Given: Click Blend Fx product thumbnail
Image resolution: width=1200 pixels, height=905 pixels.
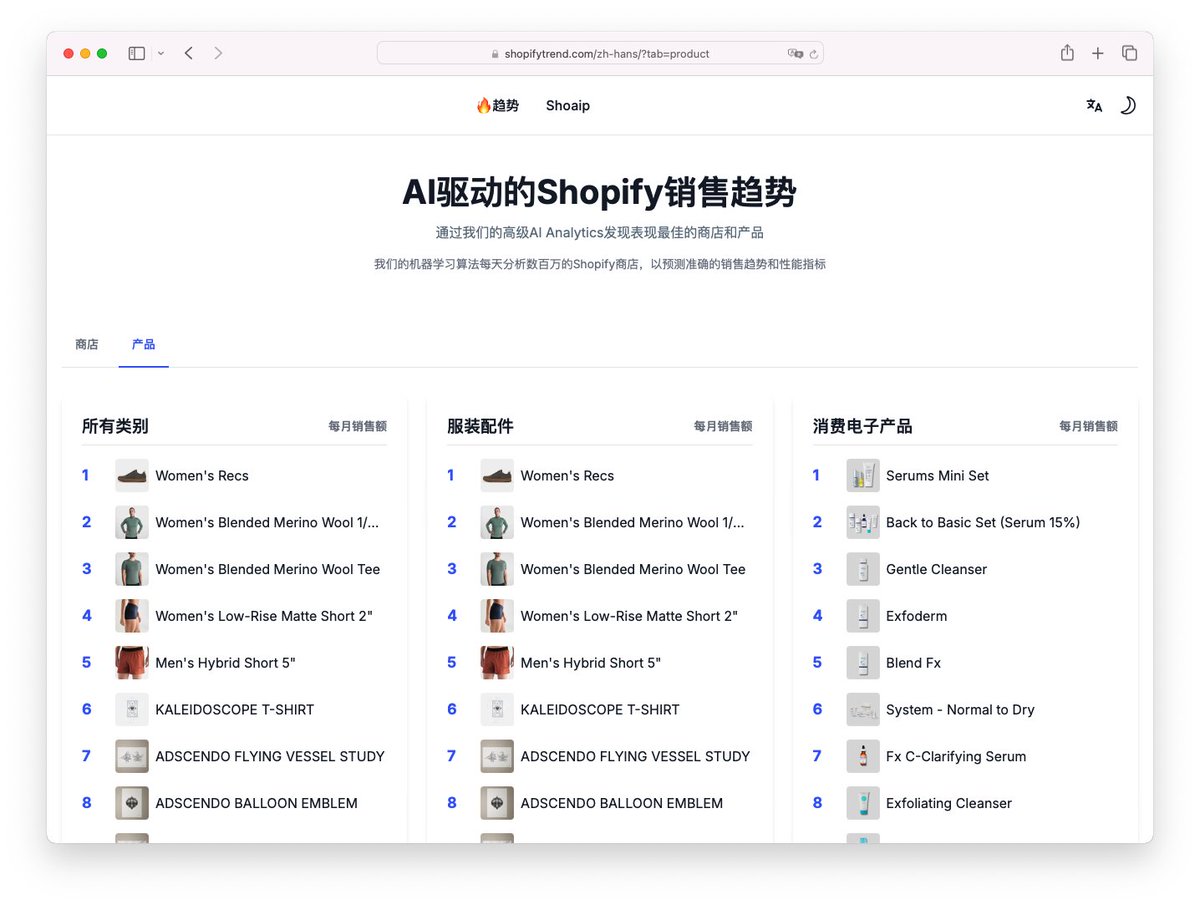Looking at the screenshot, I should tap(863, 663).
